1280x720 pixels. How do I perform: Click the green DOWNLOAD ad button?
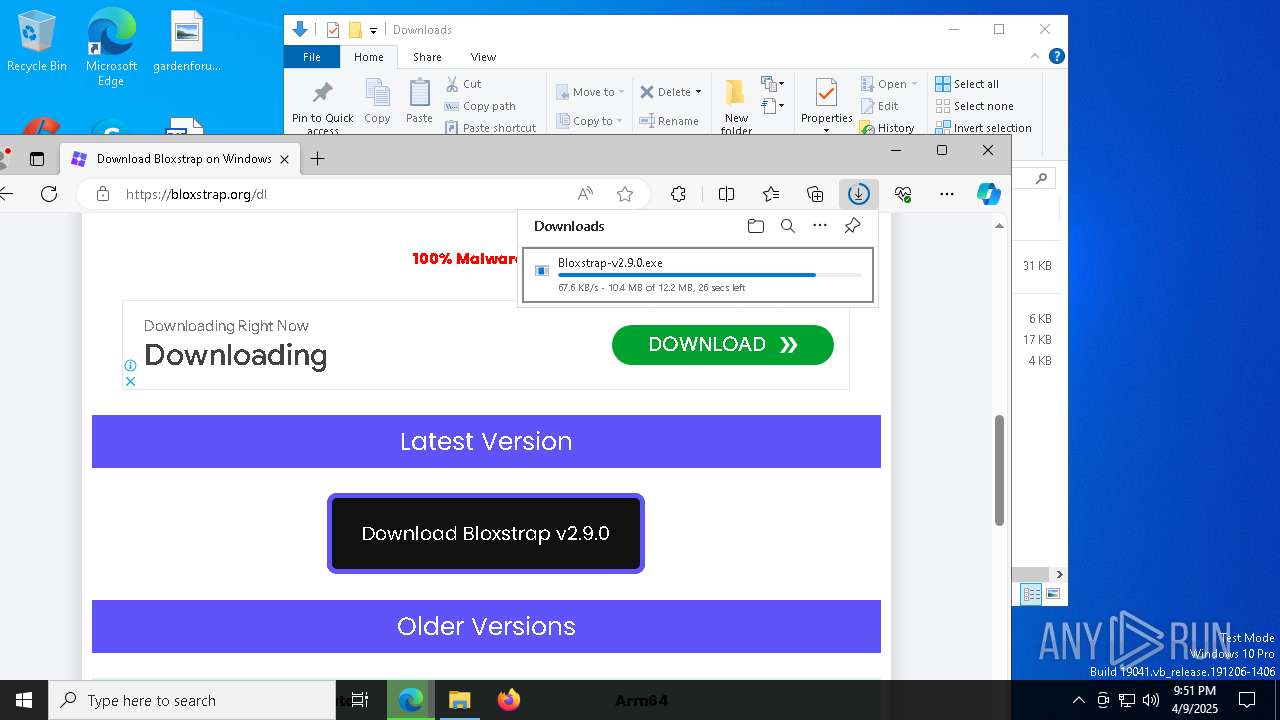pos(722,345)
